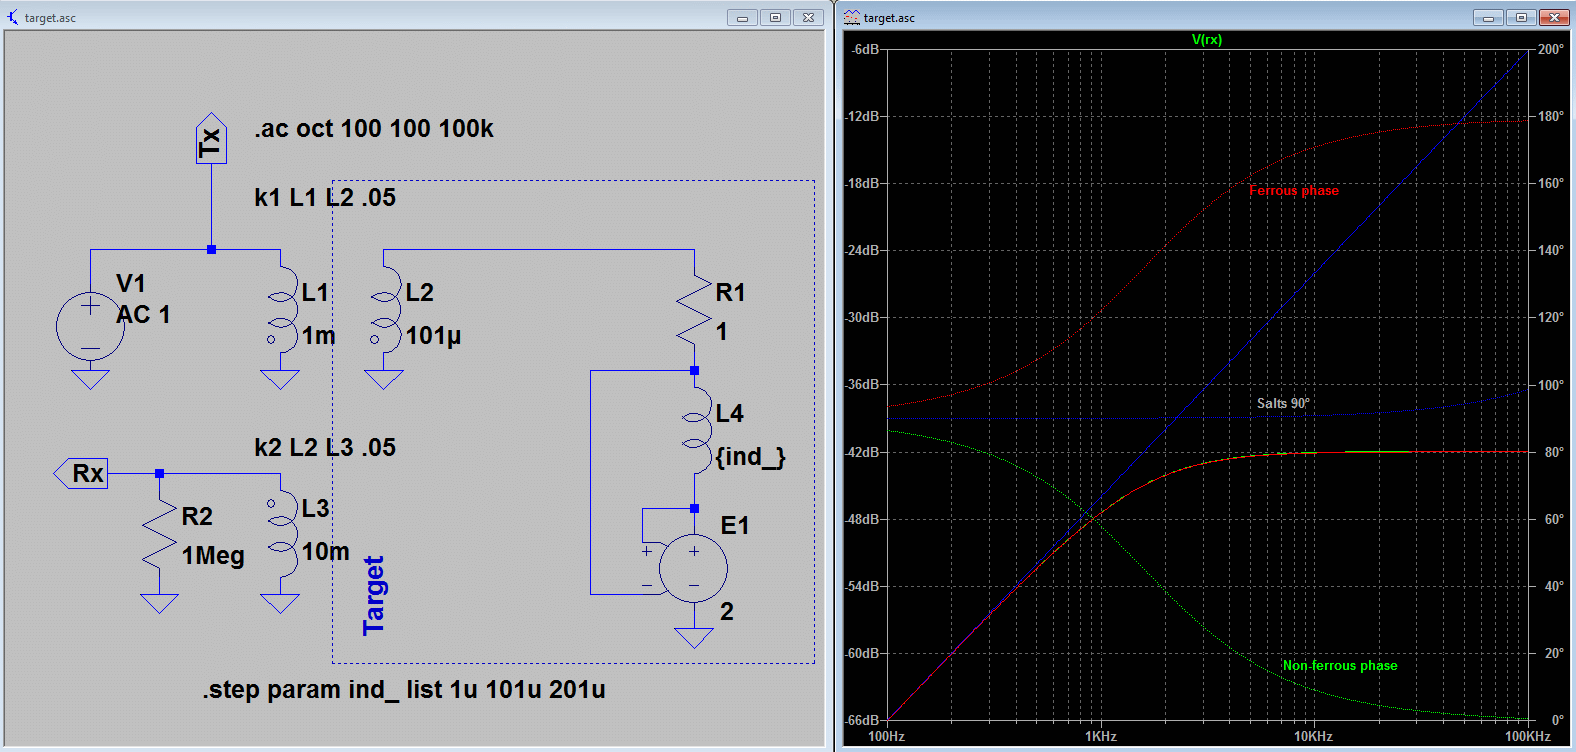Select the L4 inductor symbol
1576x752 pixels.
click(694, 430)
